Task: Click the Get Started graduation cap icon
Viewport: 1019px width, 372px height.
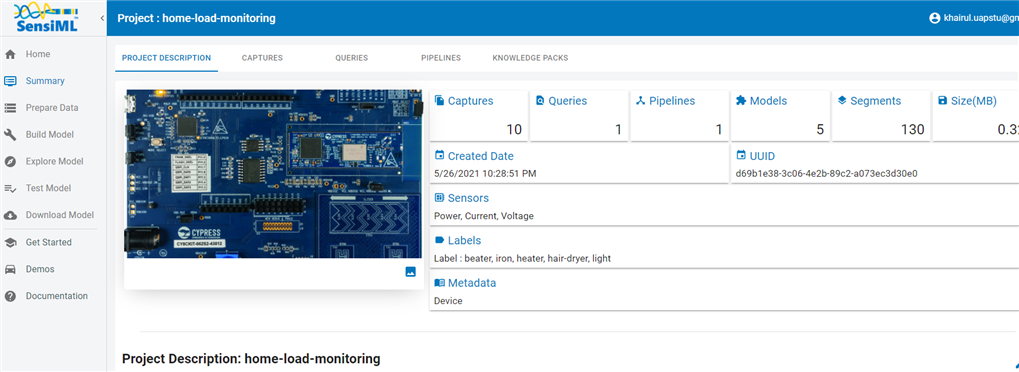Action: click(10, 243)
